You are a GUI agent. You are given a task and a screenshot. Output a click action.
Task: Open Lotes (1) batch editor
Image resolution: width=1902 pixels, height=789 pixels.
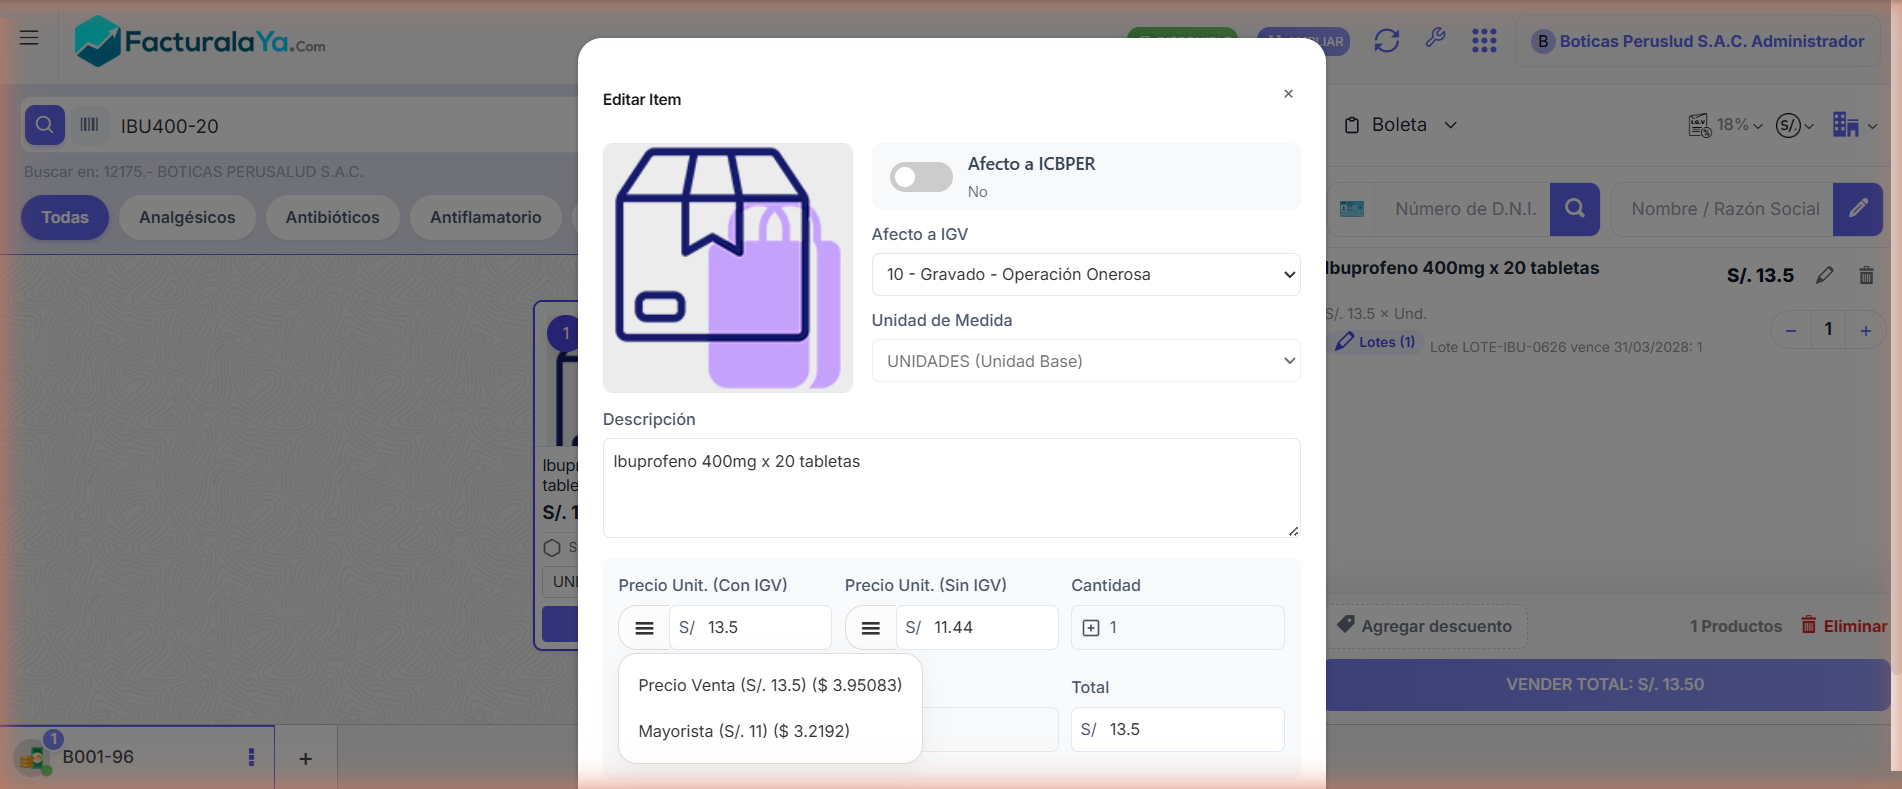[1375, 342]
